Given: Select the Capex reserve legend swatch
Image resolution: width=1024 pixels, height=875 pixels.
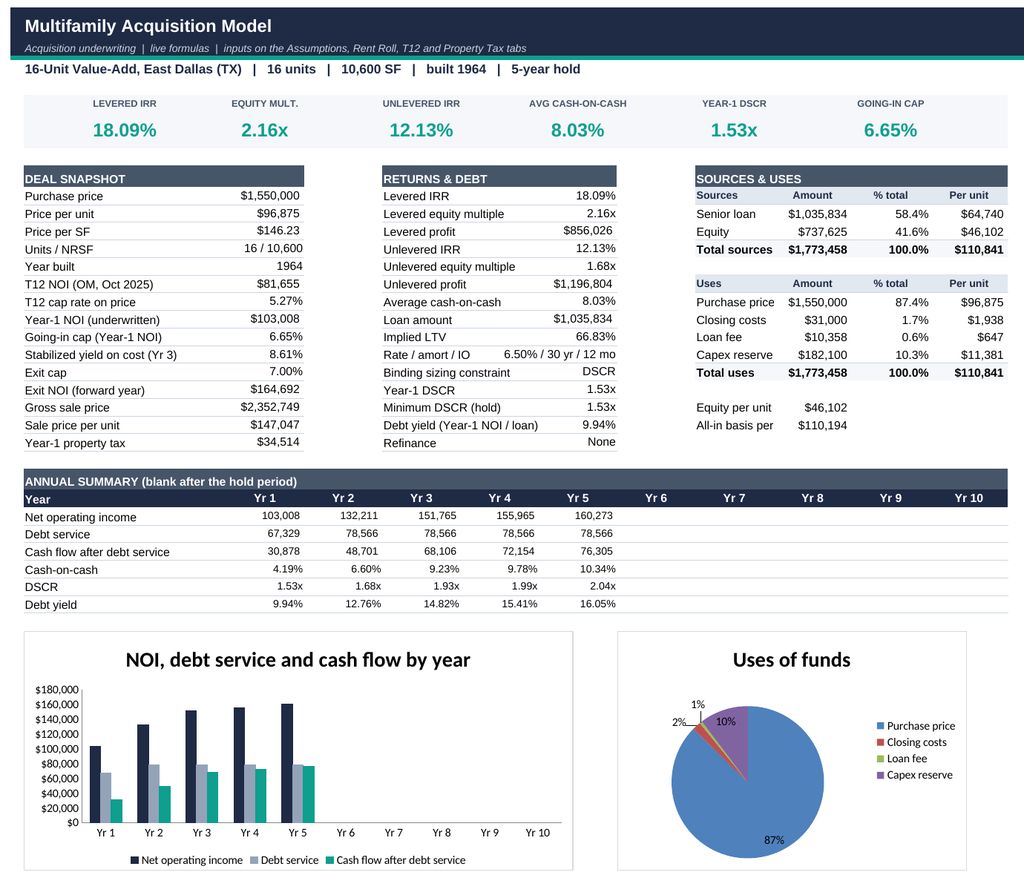Looking at the screenshot, I should [880, 775].
